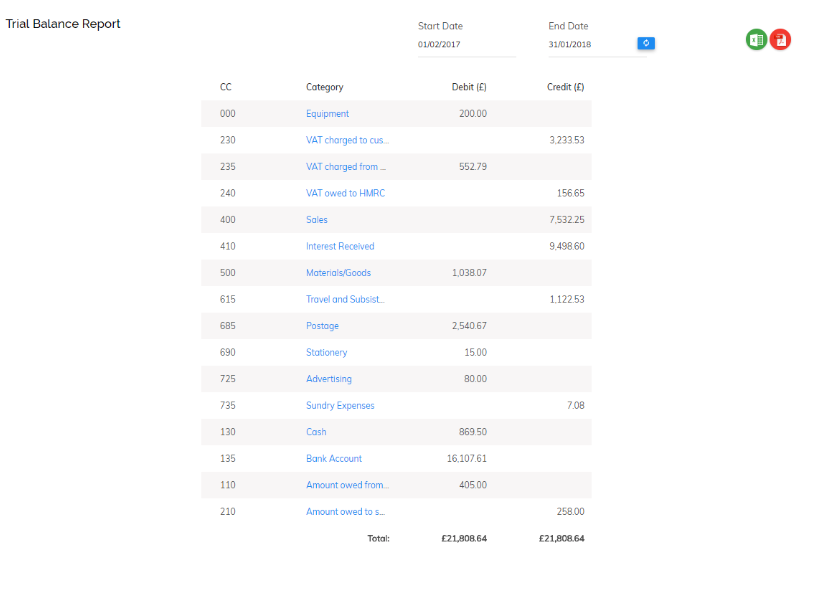Open the Materials/Goods link
813x593 pixels.
point(339,273)
